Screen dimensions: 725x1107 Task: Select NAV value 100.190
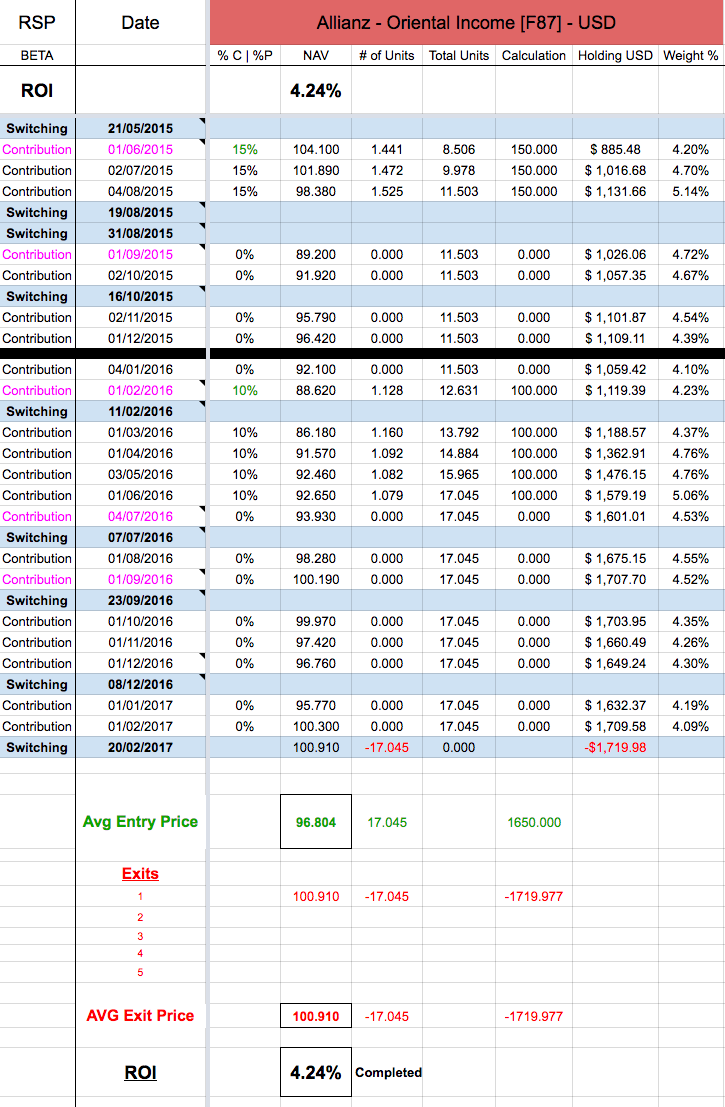pos(316,580)
